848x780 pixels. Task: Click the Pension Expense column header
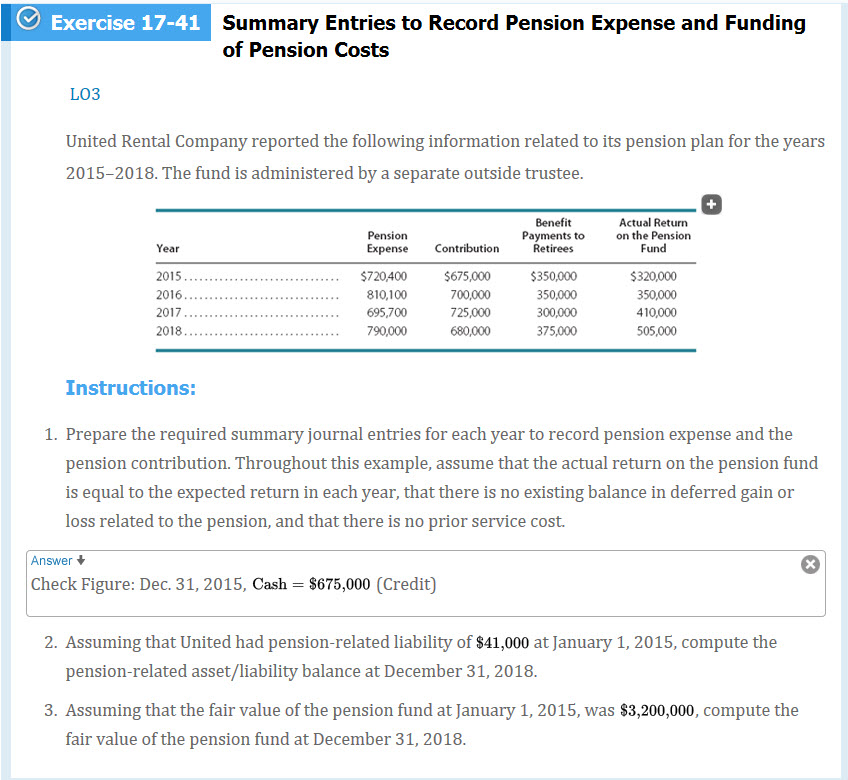click(387, 240)
